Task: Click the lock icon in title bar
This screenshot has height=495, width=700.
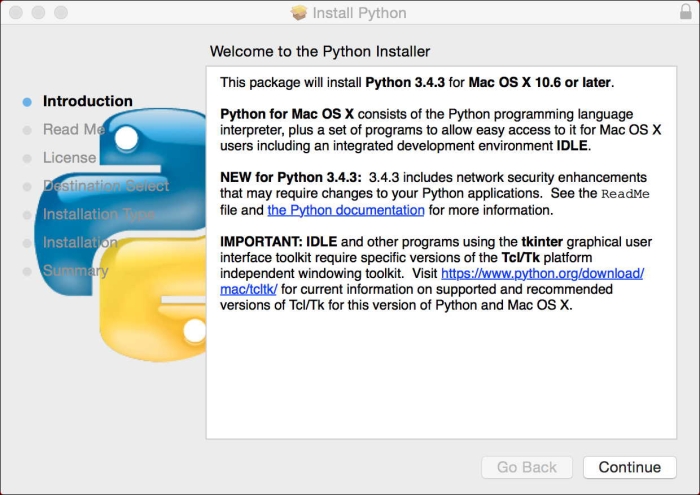Action: [686, 12]
